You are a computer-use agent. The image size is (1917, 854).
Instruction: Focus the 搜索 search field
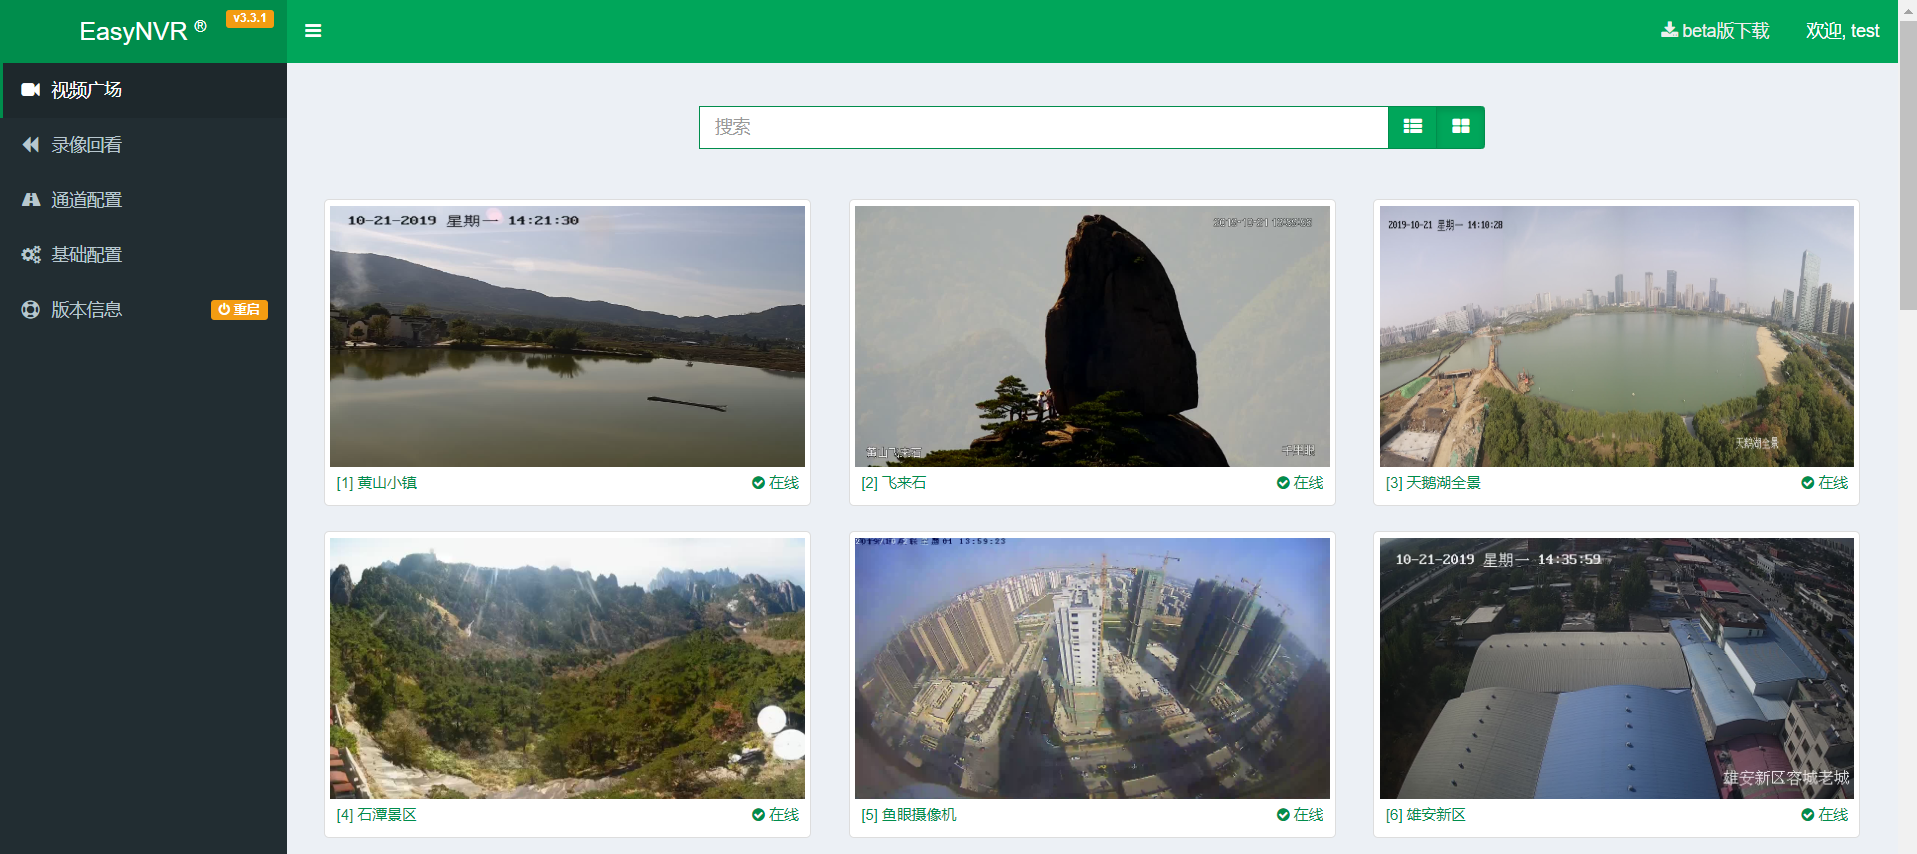[x=1043, y=127]
